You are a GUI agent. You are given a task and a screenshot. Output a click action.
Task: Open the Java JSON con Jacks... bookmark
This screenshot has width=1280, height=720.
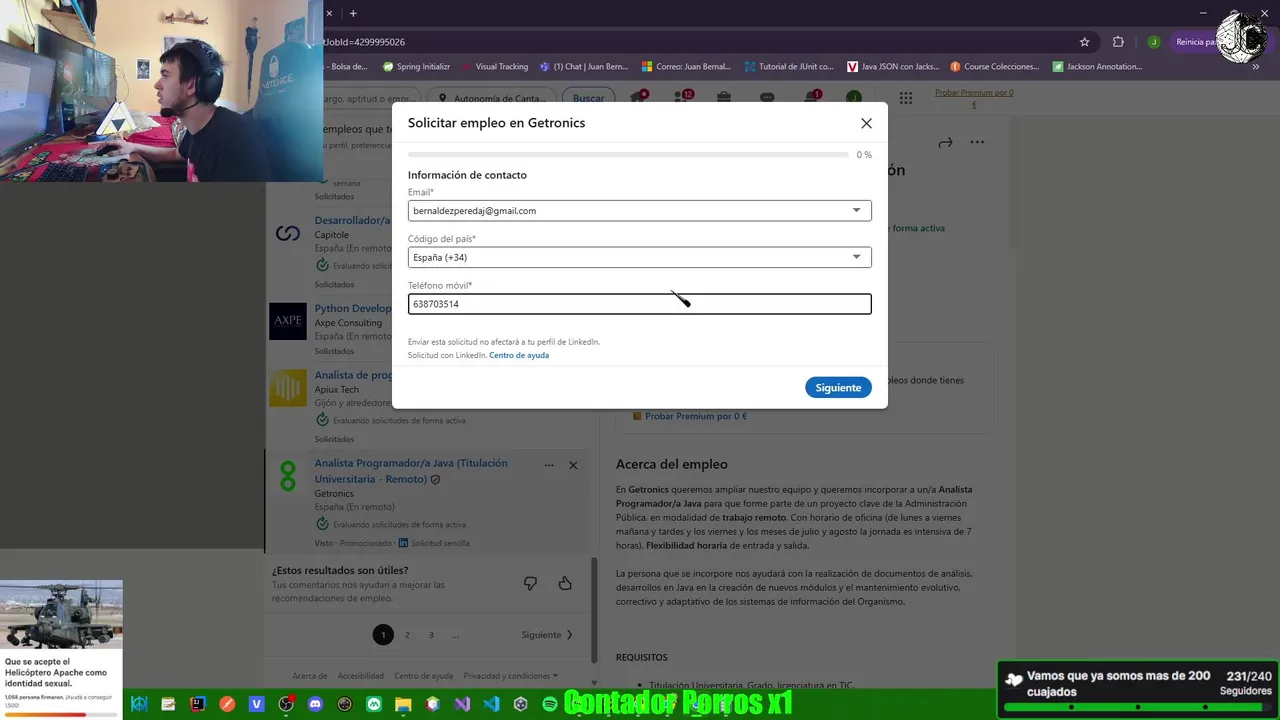click(x=893, y=67)
